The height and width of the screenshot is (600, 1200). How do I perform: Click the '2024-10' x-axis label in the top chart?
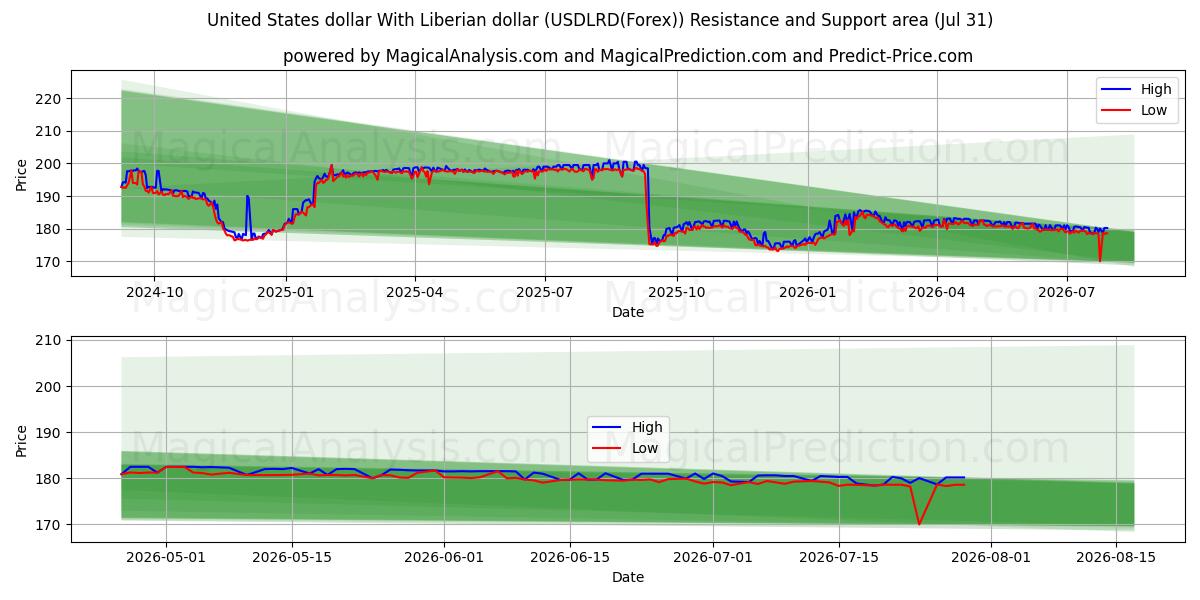(x=155, y=292)
